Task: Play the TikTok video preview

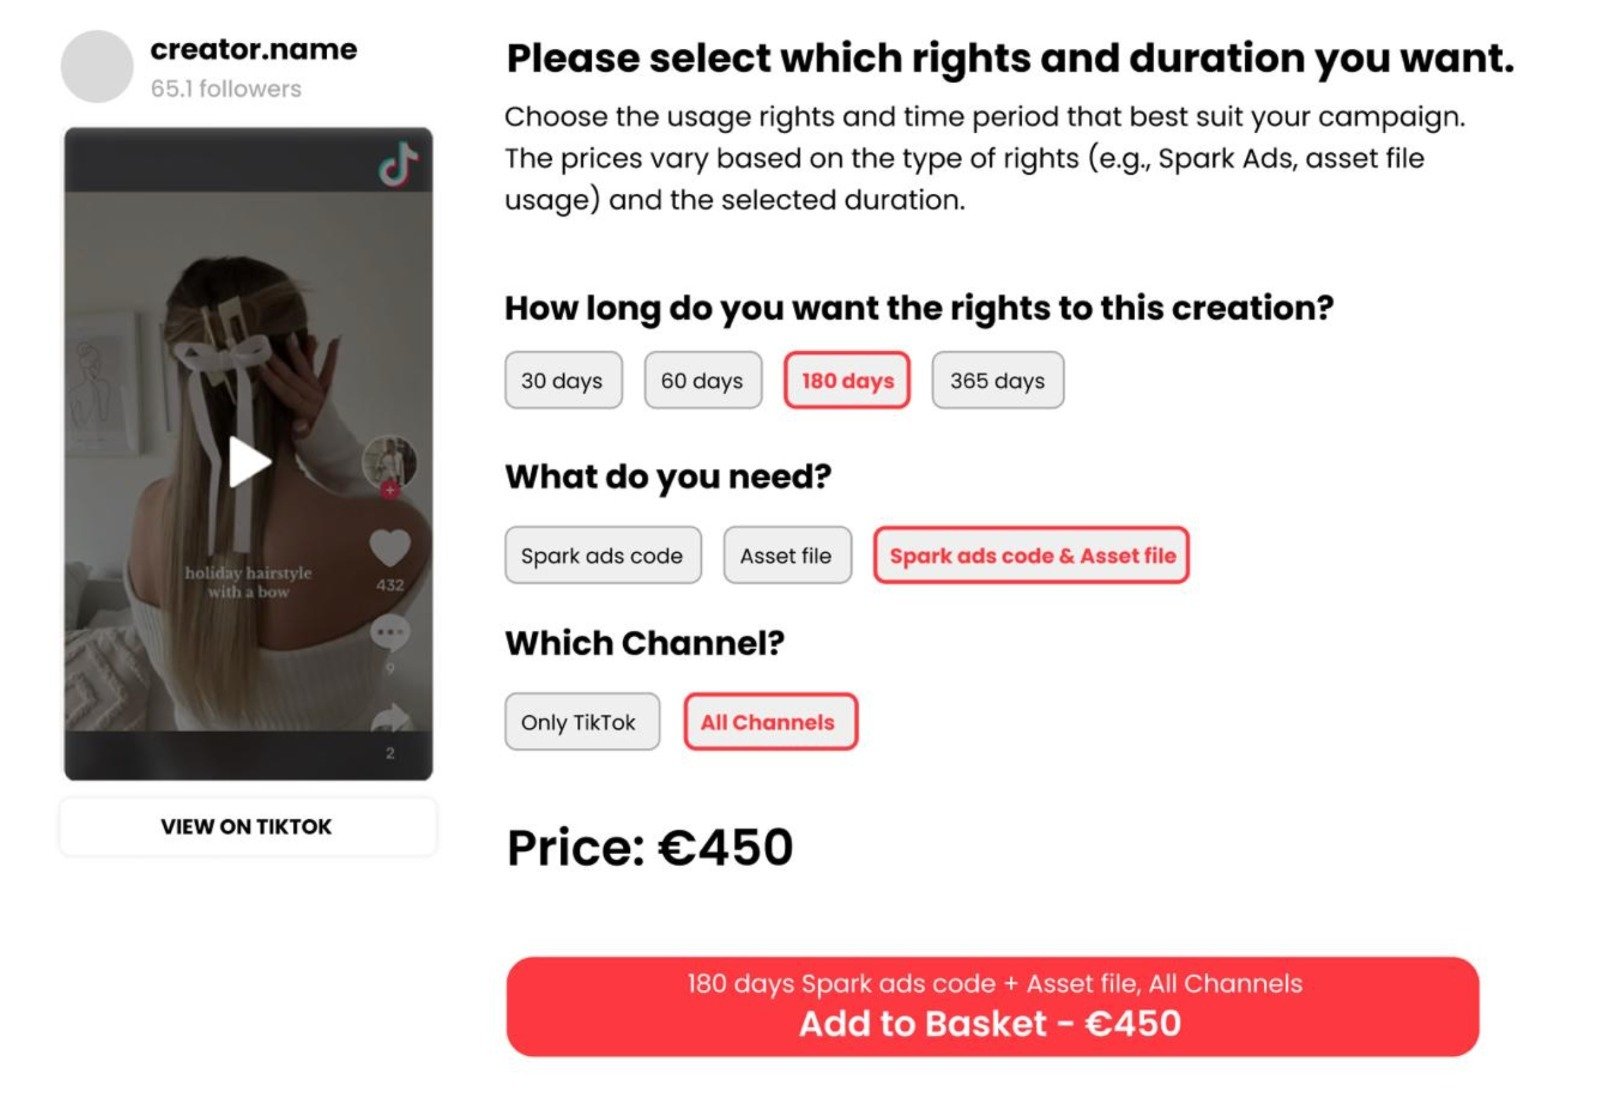Action: point(249,462)
